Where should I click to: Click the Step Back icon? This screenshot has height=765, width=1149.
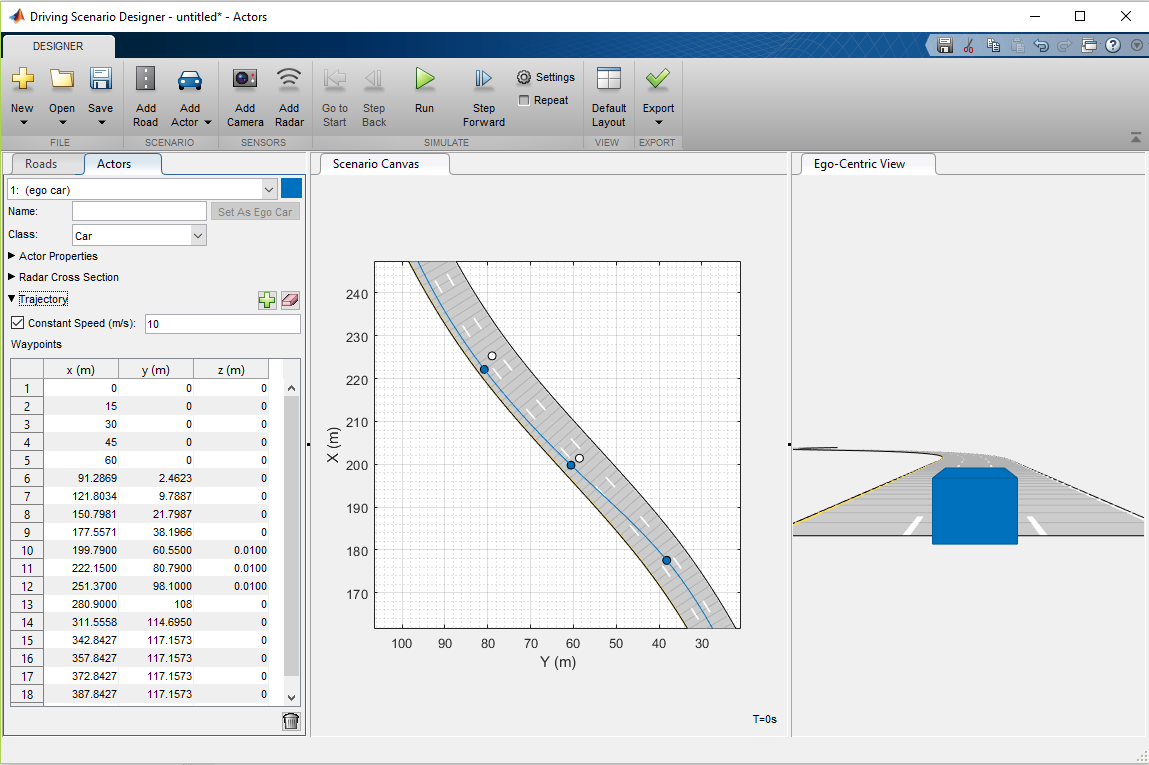374,78
